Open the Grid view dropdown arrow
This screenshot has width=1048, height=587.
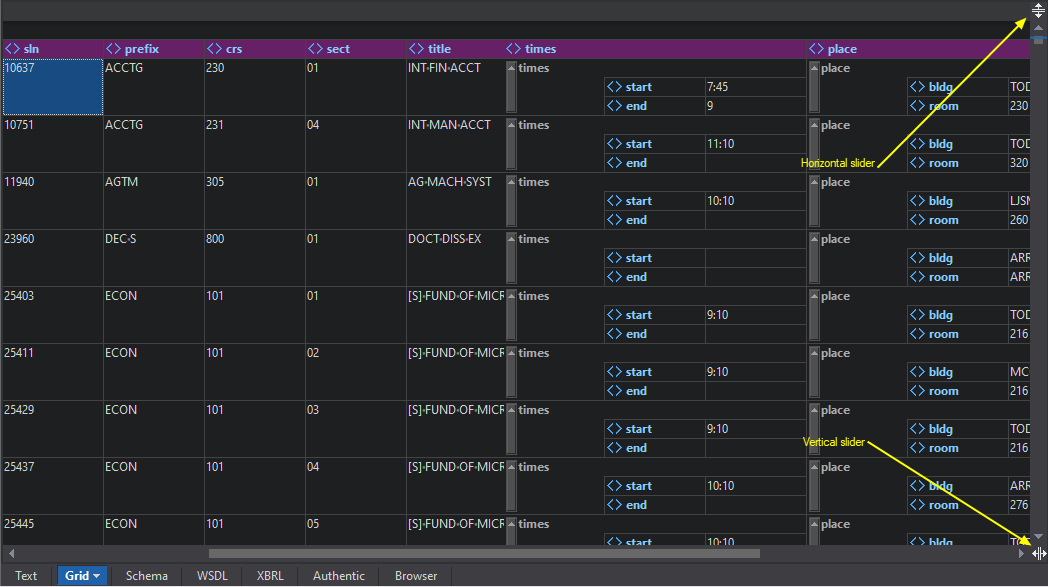point(97,576)
